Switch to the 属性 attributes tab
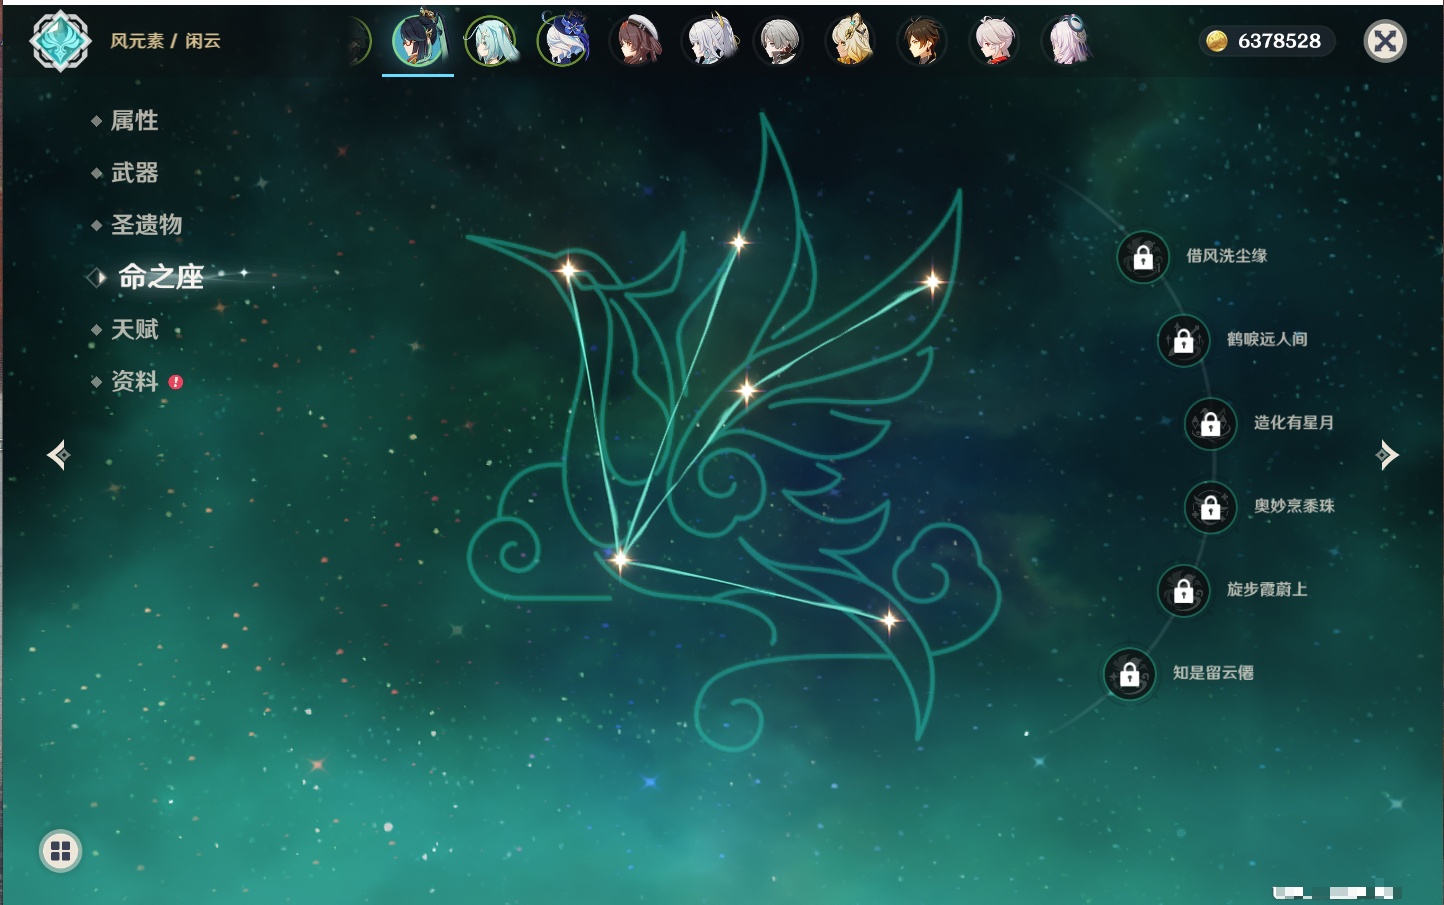The image size is (1444, 905). pos(134,121)
